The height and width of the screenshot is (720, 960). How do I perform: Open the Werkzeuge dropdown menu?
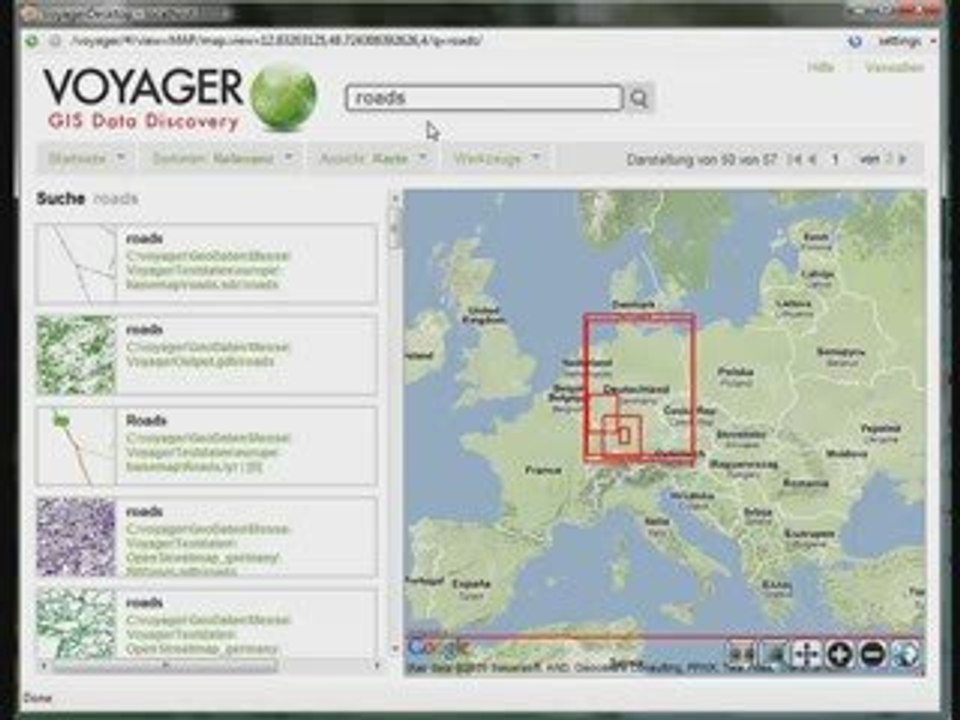pyautogui.click(x=497, y=159)
